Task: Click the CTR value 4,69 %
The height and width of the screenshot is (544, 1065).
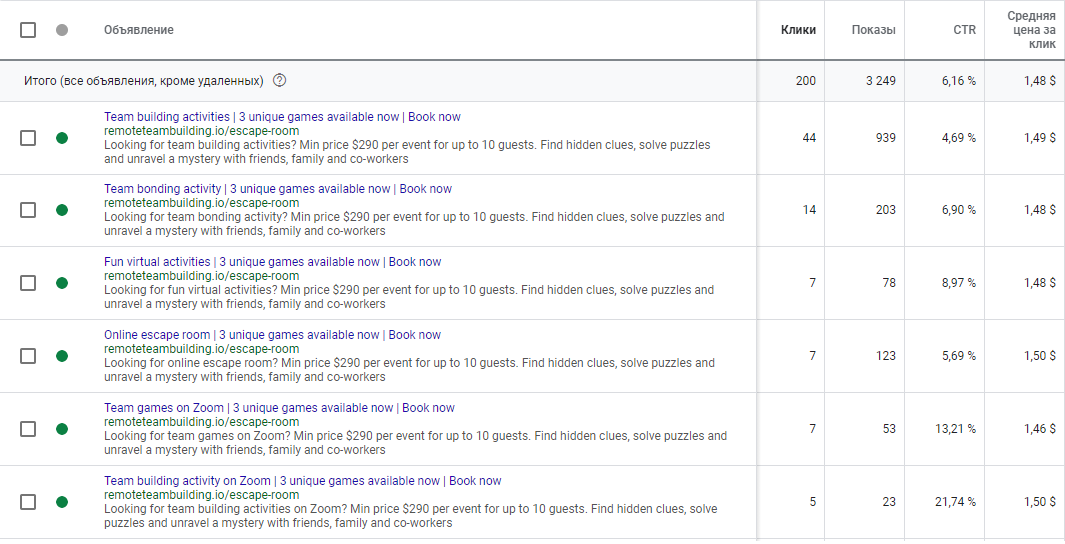Action: (958, 138)
